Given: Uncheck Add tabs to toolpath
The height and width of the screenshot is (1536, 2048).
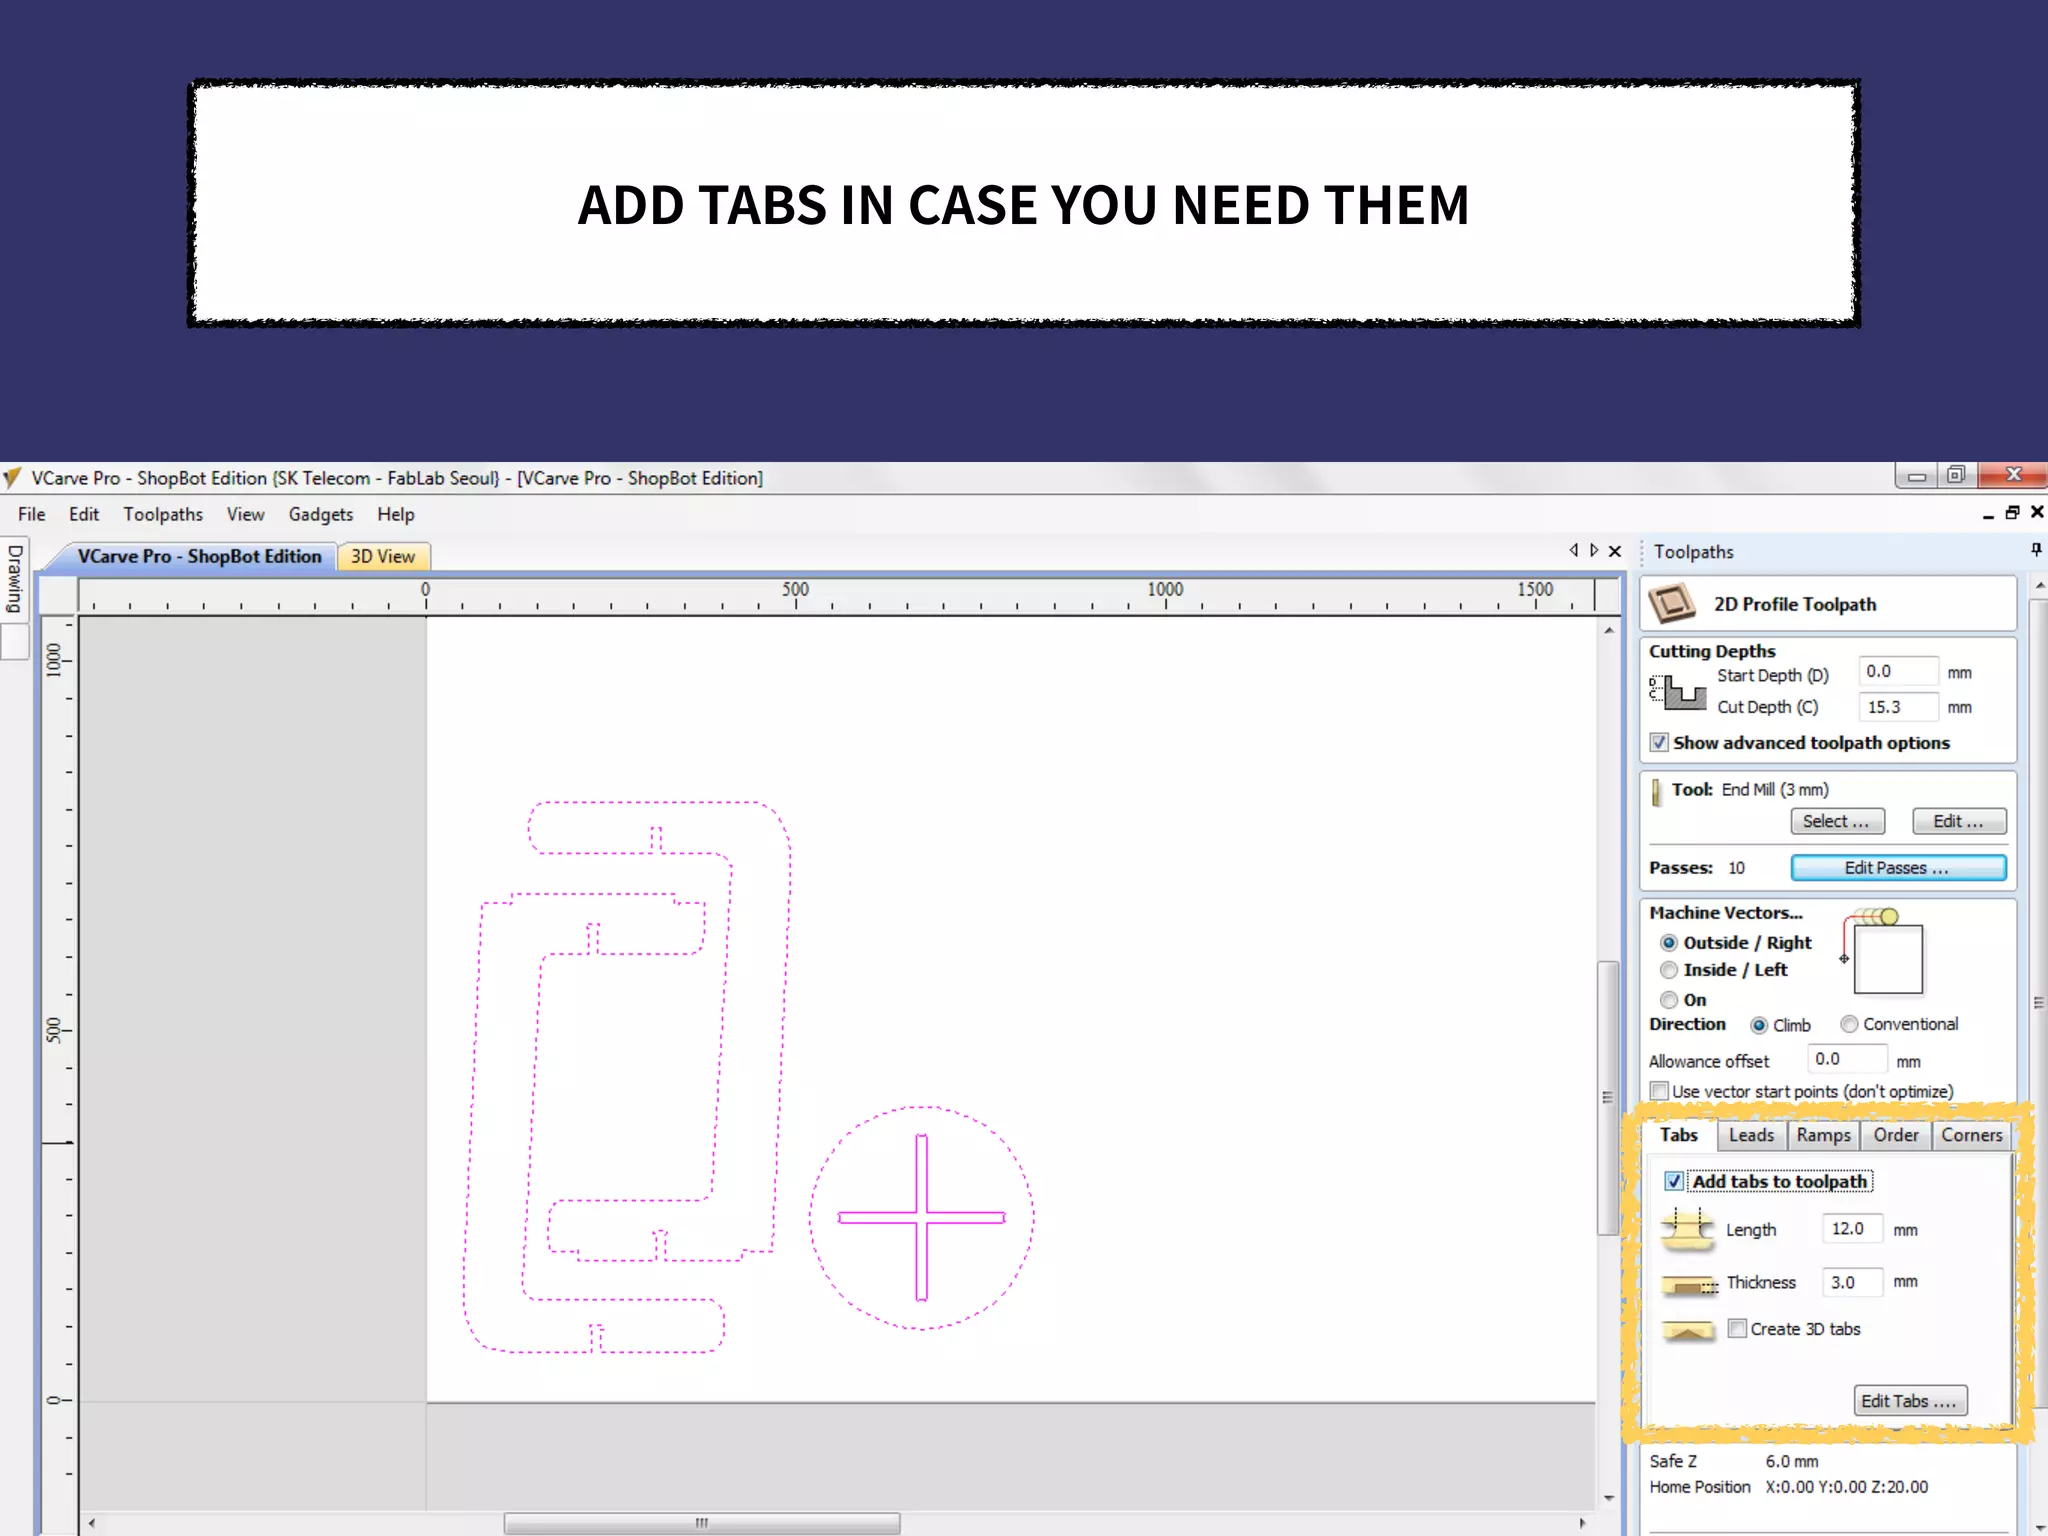Looking at the screenshot, I should [1674, 1182].
